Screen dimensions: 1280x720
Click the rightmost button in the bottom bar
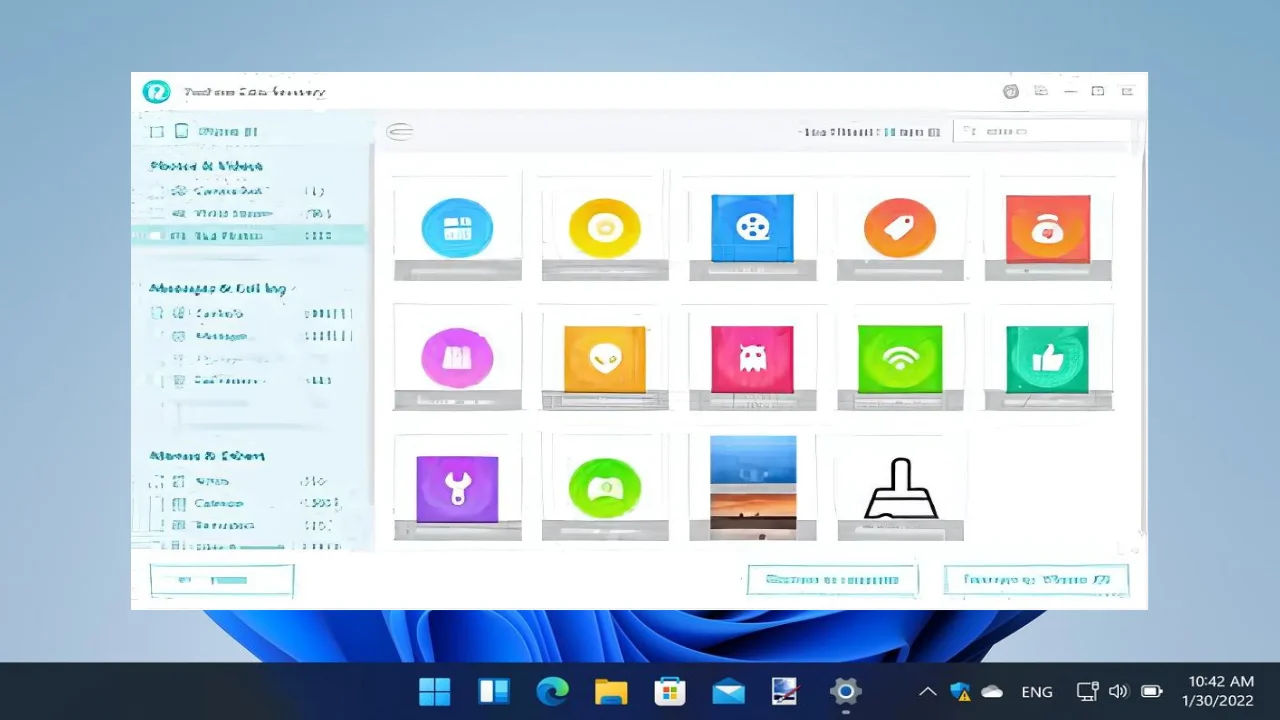(x=1036, y=580)
